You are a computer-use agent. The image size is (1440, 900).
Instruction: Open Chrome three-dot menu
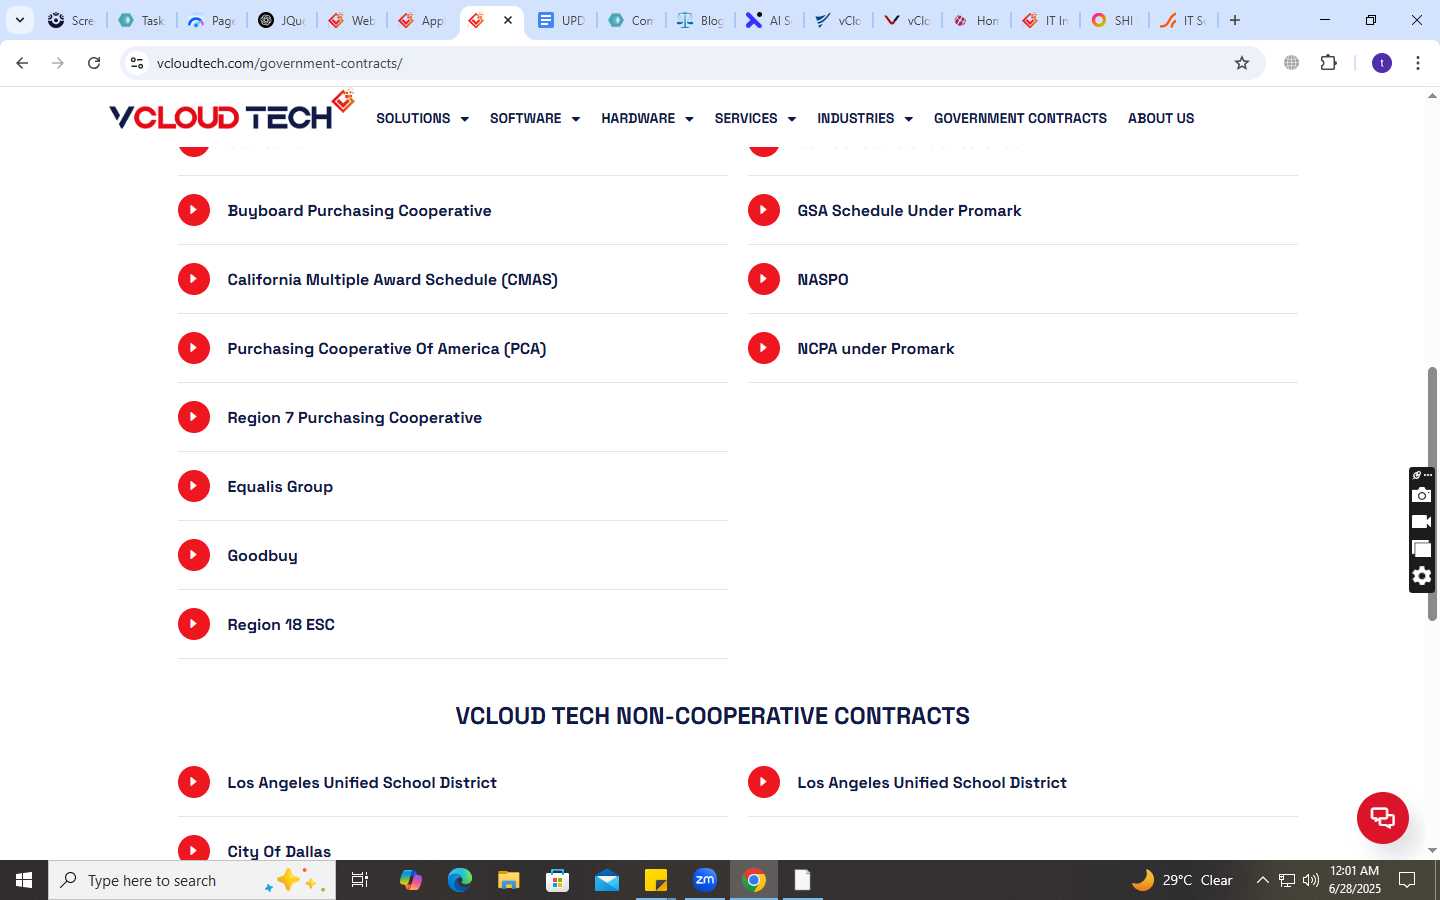tap(1418, 63)
